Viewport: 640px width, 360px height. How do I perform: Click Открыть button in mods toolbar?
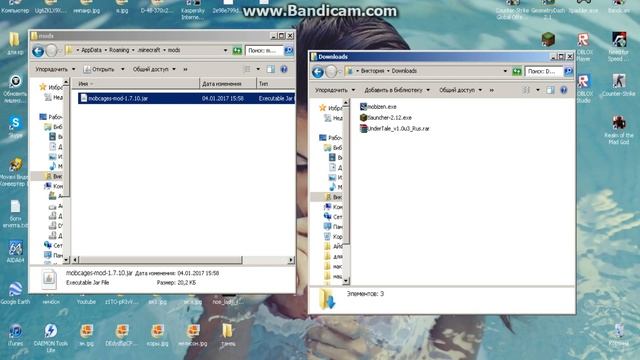(x=99, y=69)
